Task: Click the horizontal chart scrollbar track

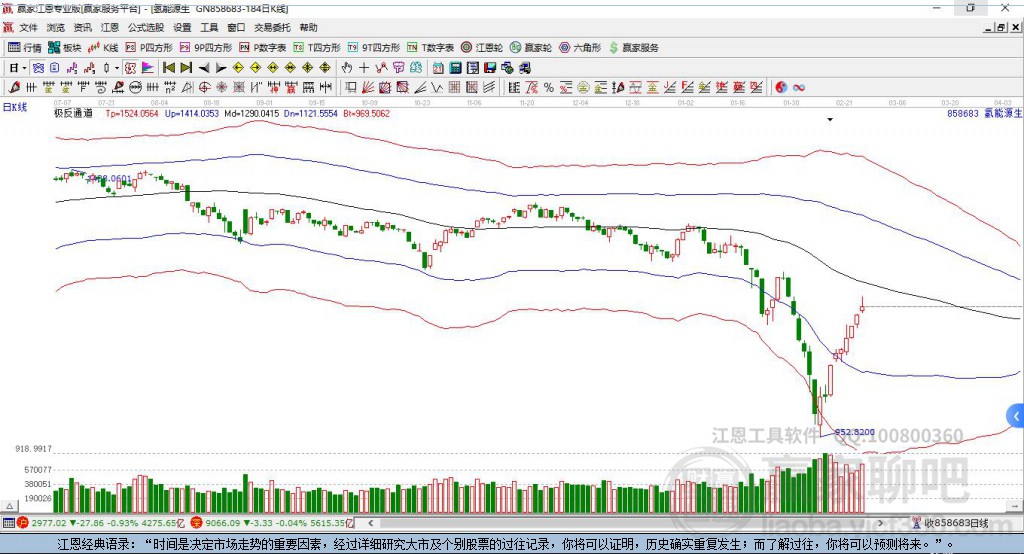Action: coord(627,523)
